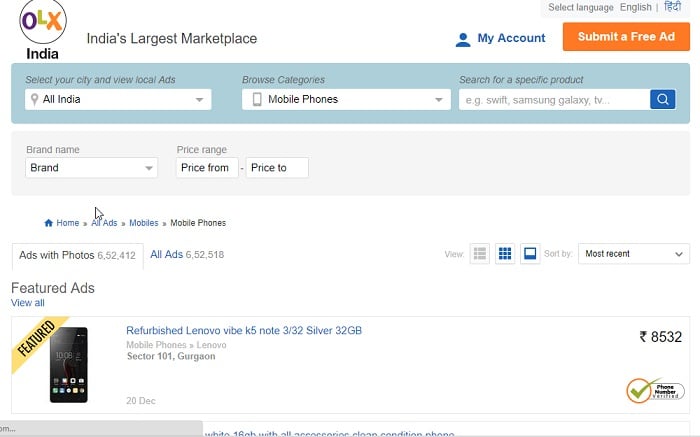
Task: Click Mobile Phones breadcrumb text
Action: (198, 223)
